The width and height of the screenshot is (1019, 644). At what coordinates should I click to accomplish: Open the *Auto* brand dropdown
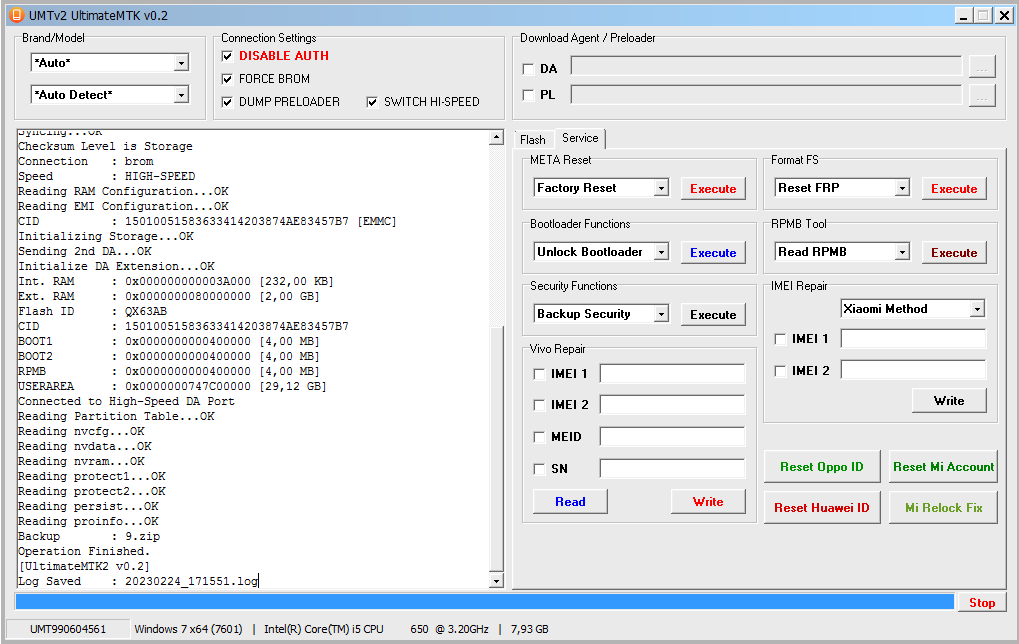[181, 62]
